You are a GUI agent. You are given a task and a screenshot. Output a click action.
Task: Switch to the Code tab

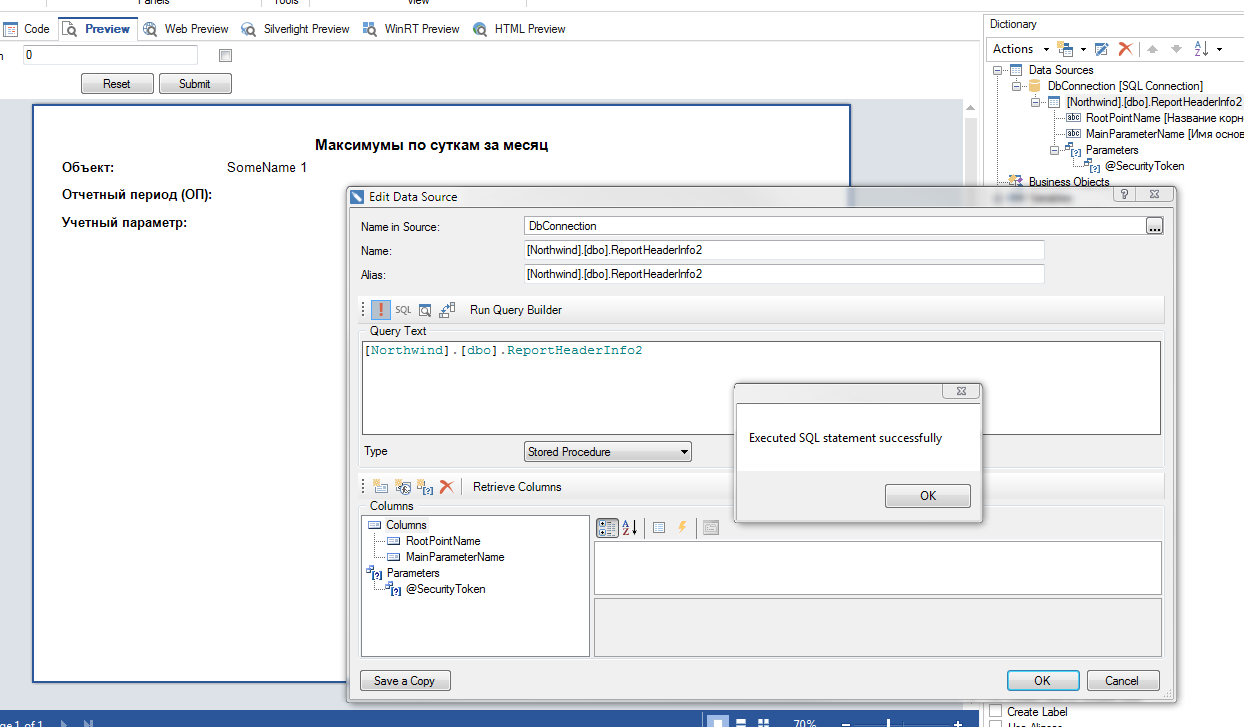(26, 29)
